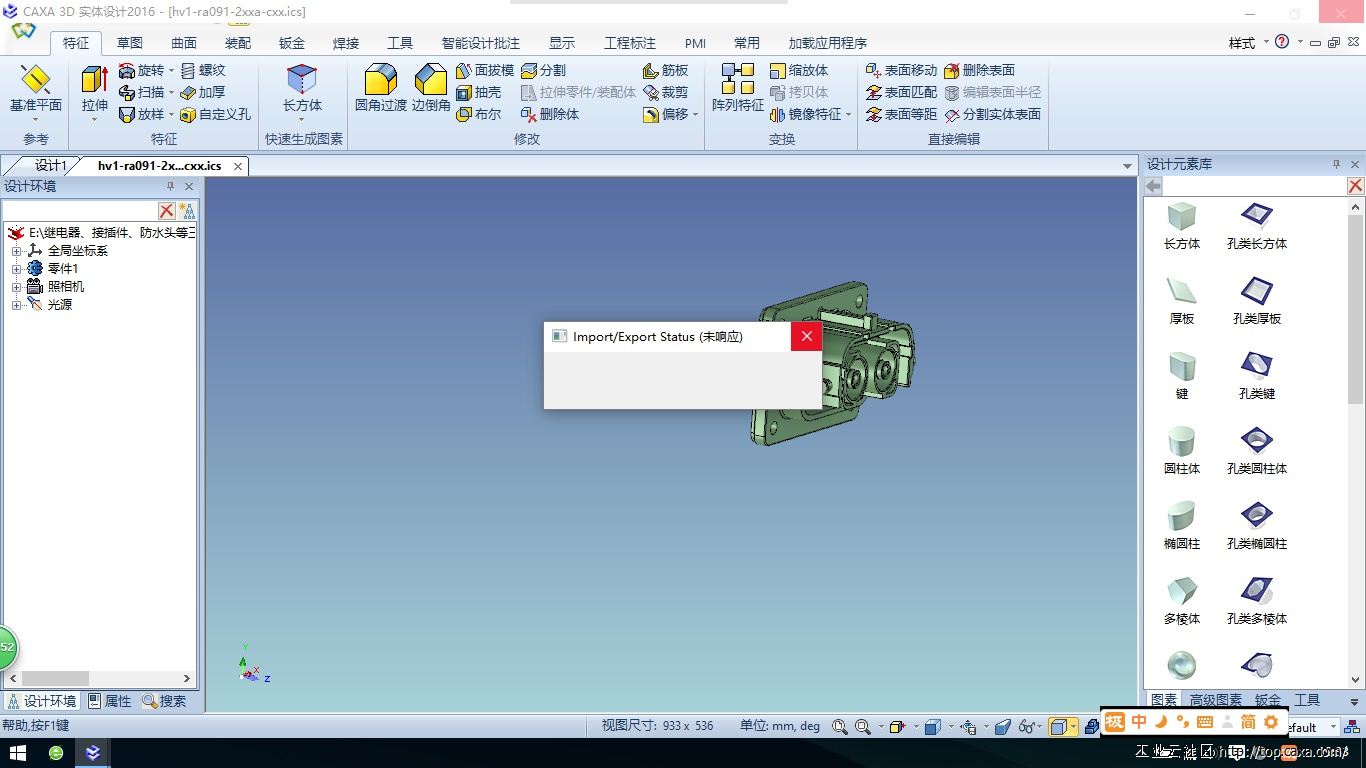Switch to the 属性 panel tab

click(109, 701)
